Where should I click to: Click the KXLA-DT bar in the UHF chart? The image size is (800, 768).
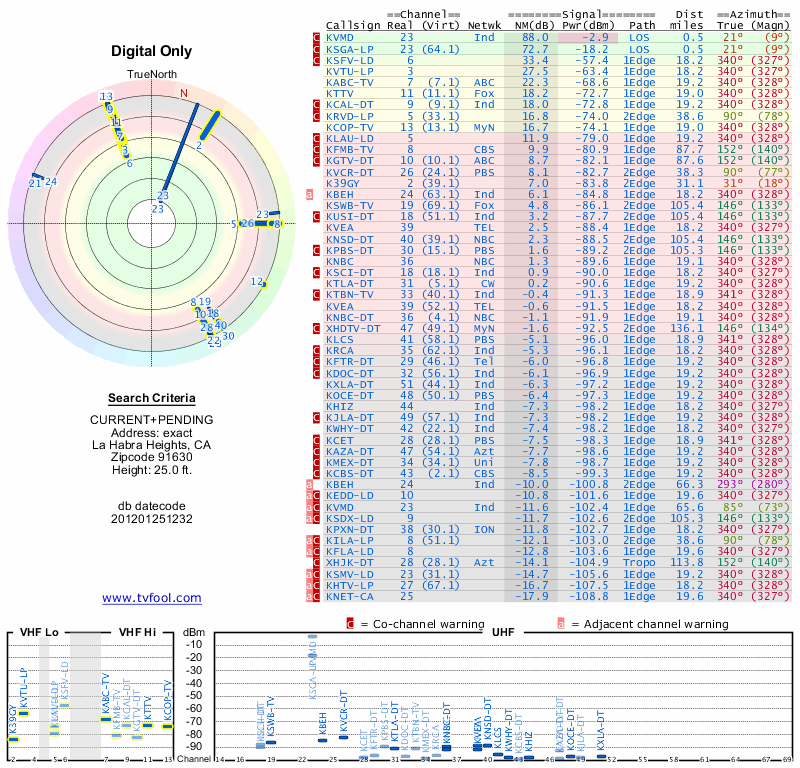pyautogui.click(x=602, y=757)
